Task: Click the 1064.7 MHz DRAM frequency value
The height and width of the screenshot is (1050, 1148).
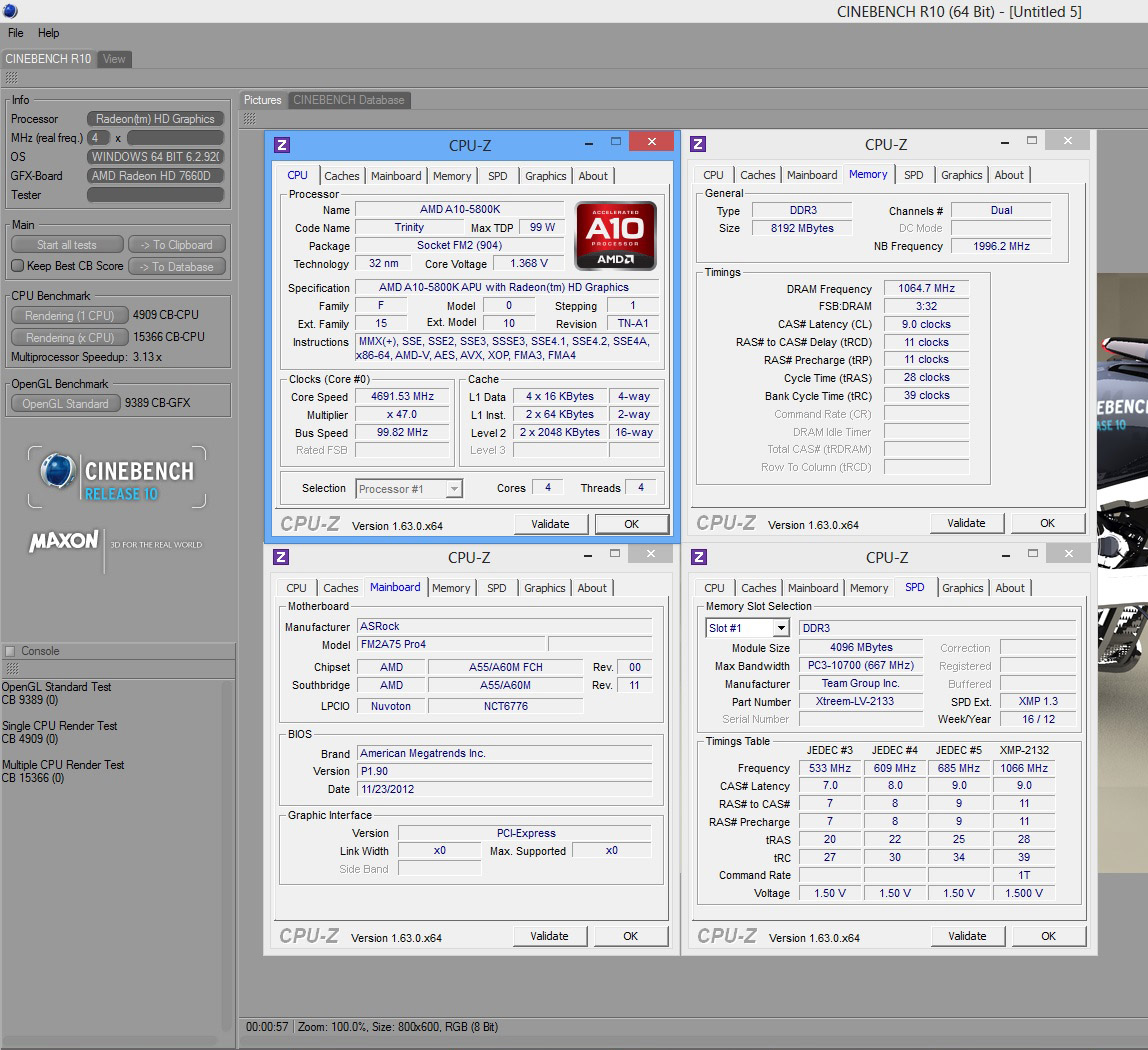Action: coord(926,288)
